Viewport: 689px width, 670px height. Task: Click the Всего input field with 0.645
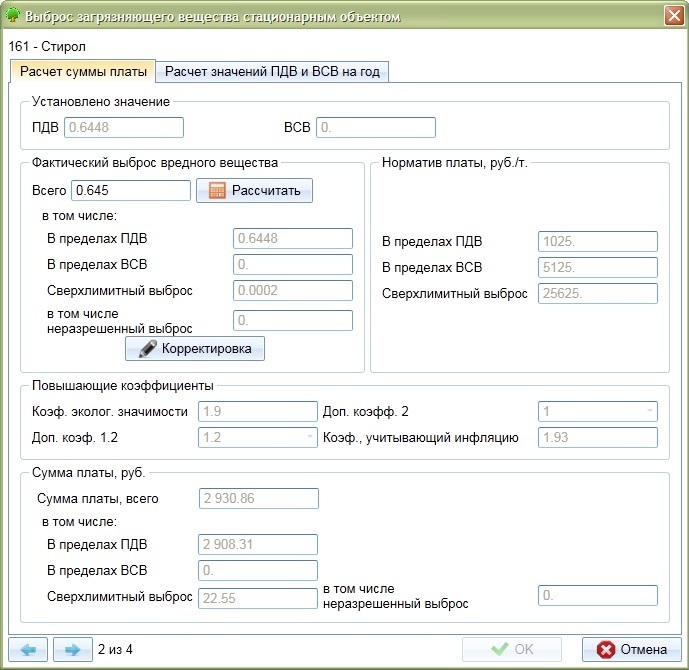131,190
